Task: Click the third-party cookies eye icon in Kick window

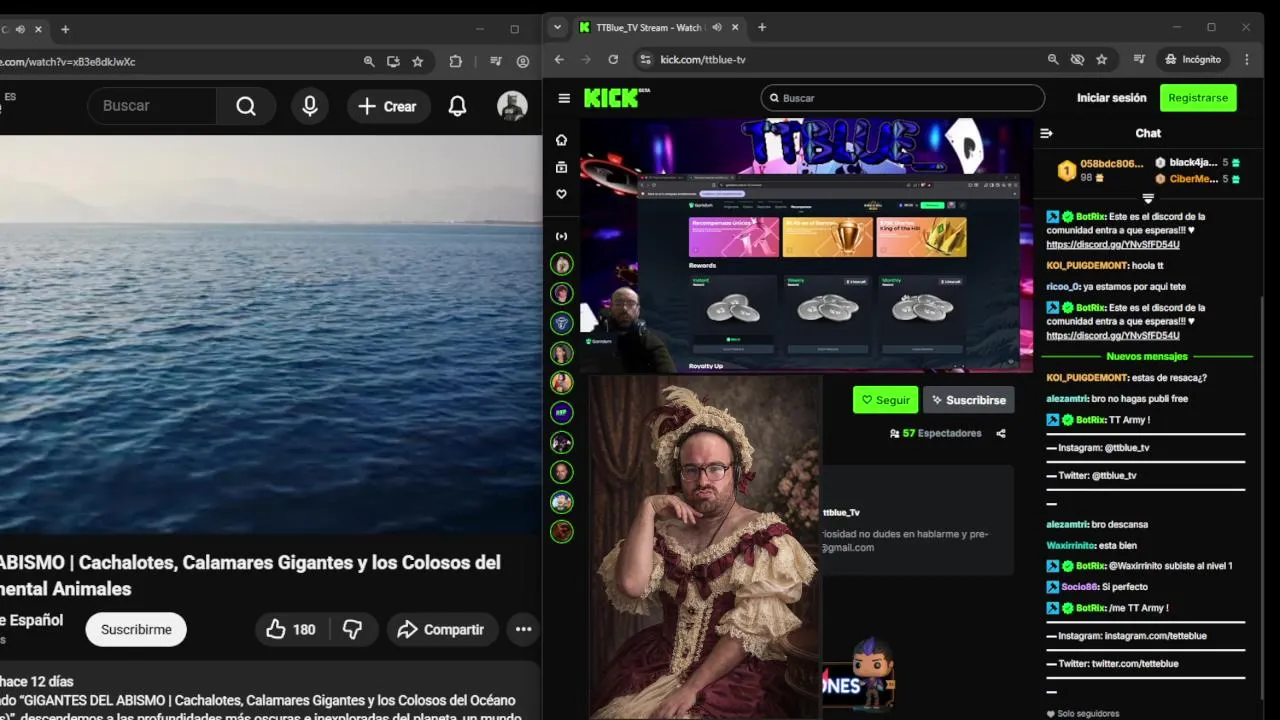Action: tap(1077, 59)
